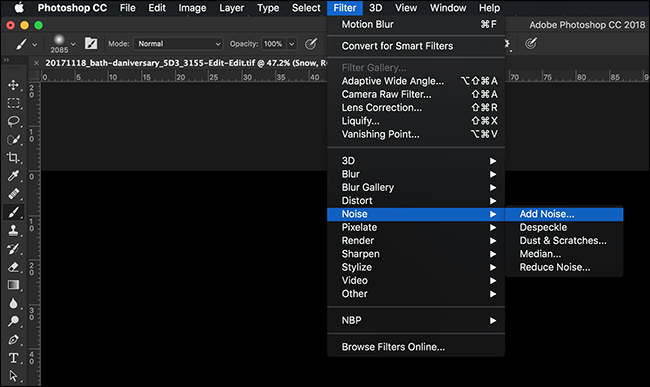Select the History Brush tool
The image size is (650, 387).
pos(13,249)
